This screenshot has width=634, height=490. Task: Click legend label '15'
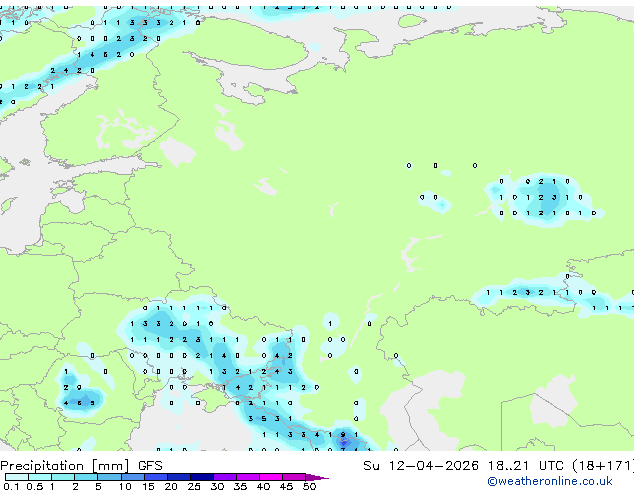point(148,486)
